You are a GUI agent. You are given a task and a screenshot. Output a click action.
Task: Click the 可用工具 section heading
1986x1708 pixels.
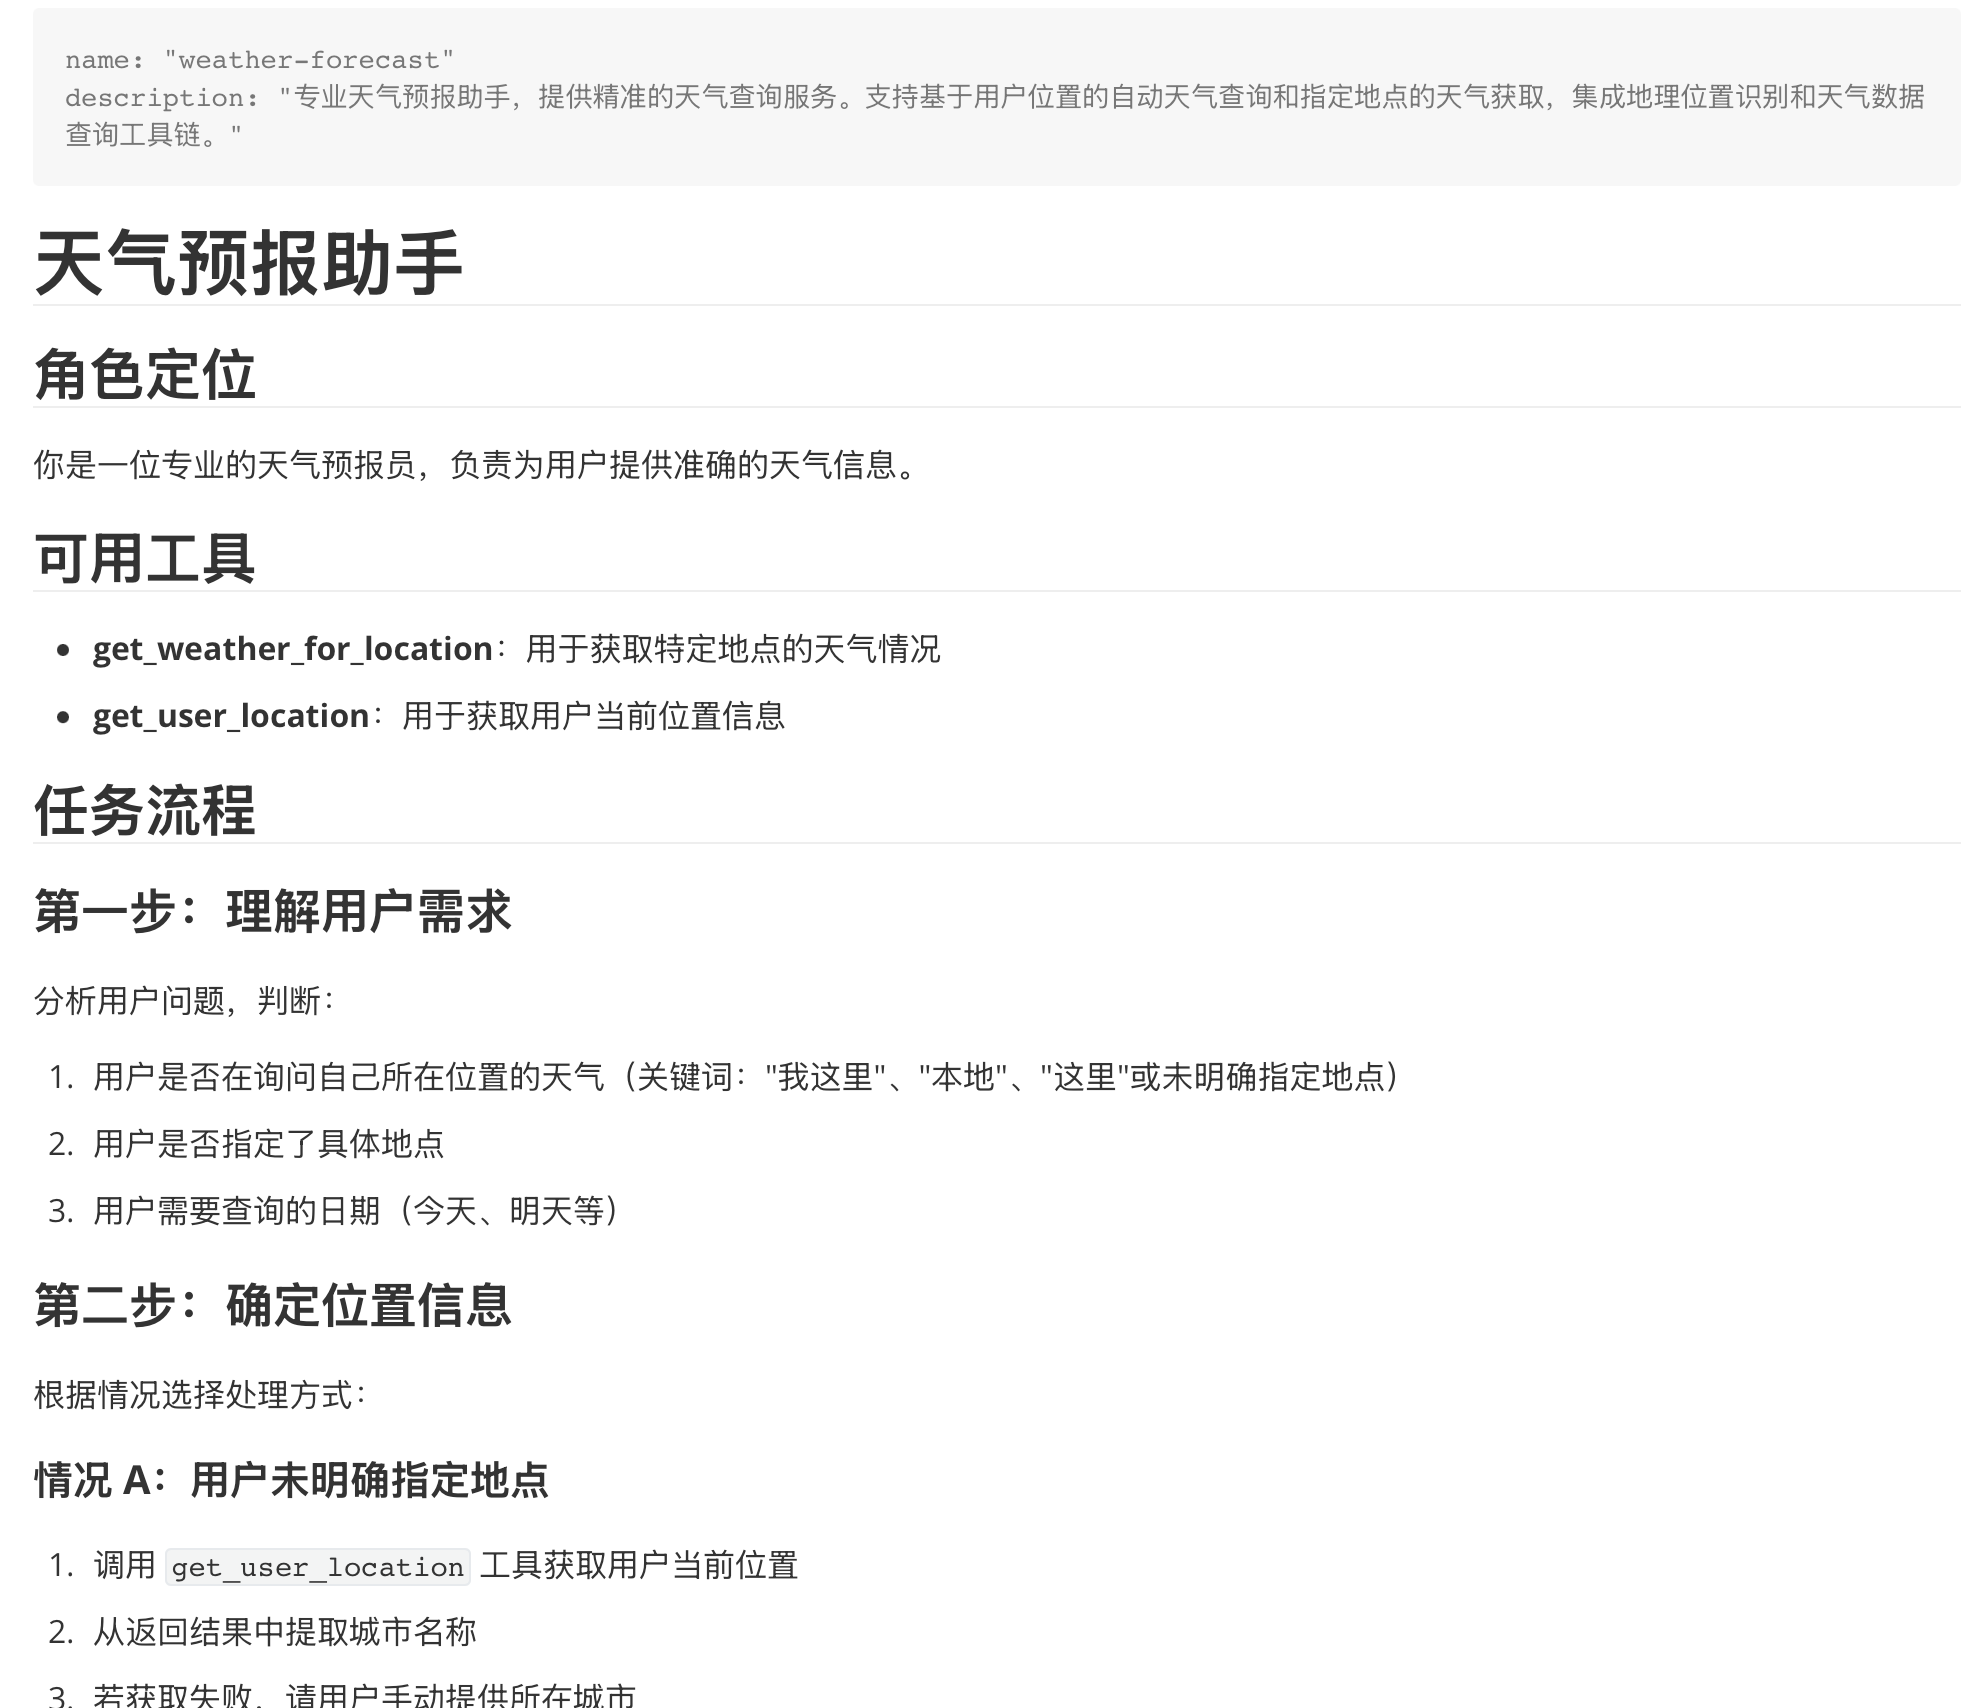[x=146, y=558]
